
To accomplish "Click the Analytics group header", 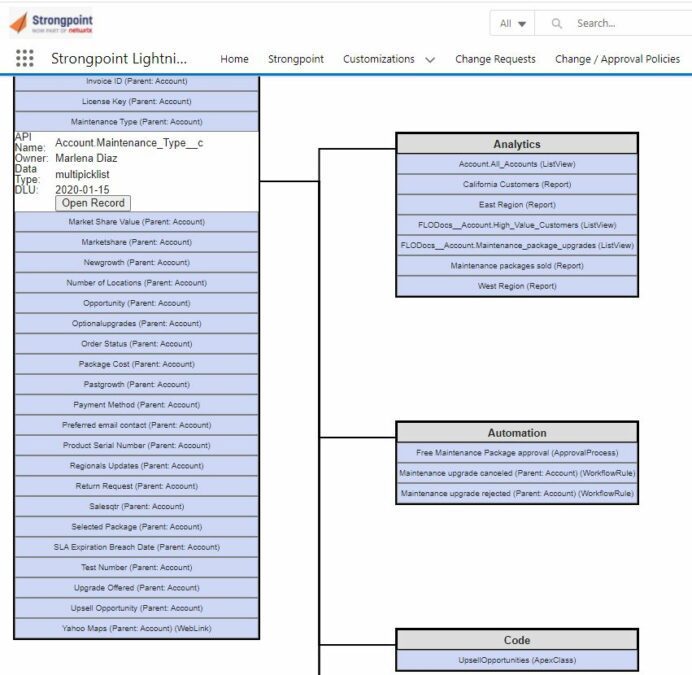I will (x=517, y=144).
